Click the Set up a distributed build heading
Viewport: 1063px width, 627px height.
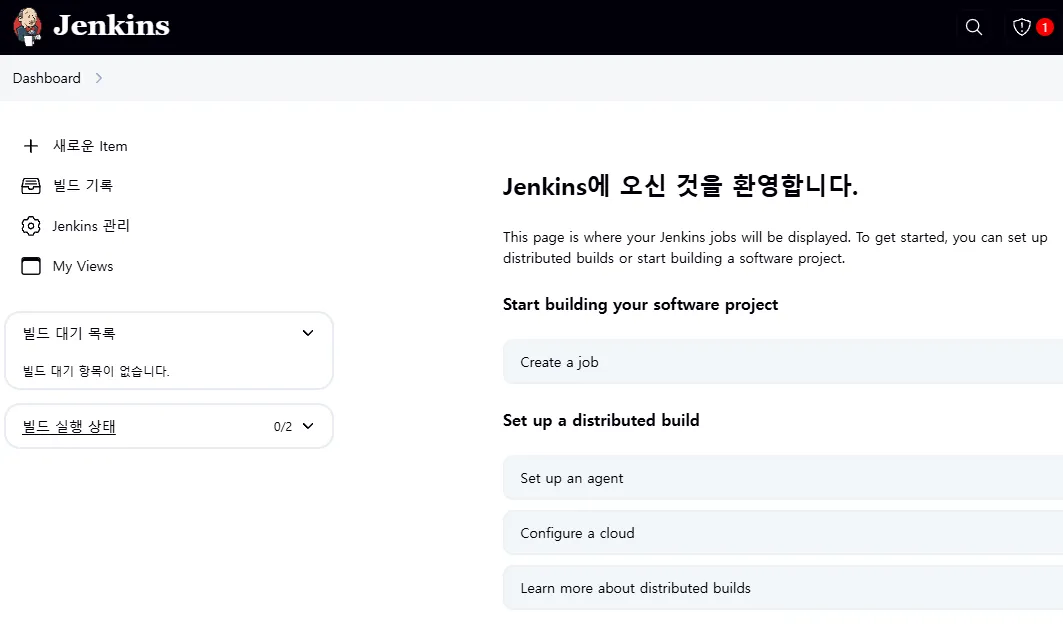pos(601,420)
